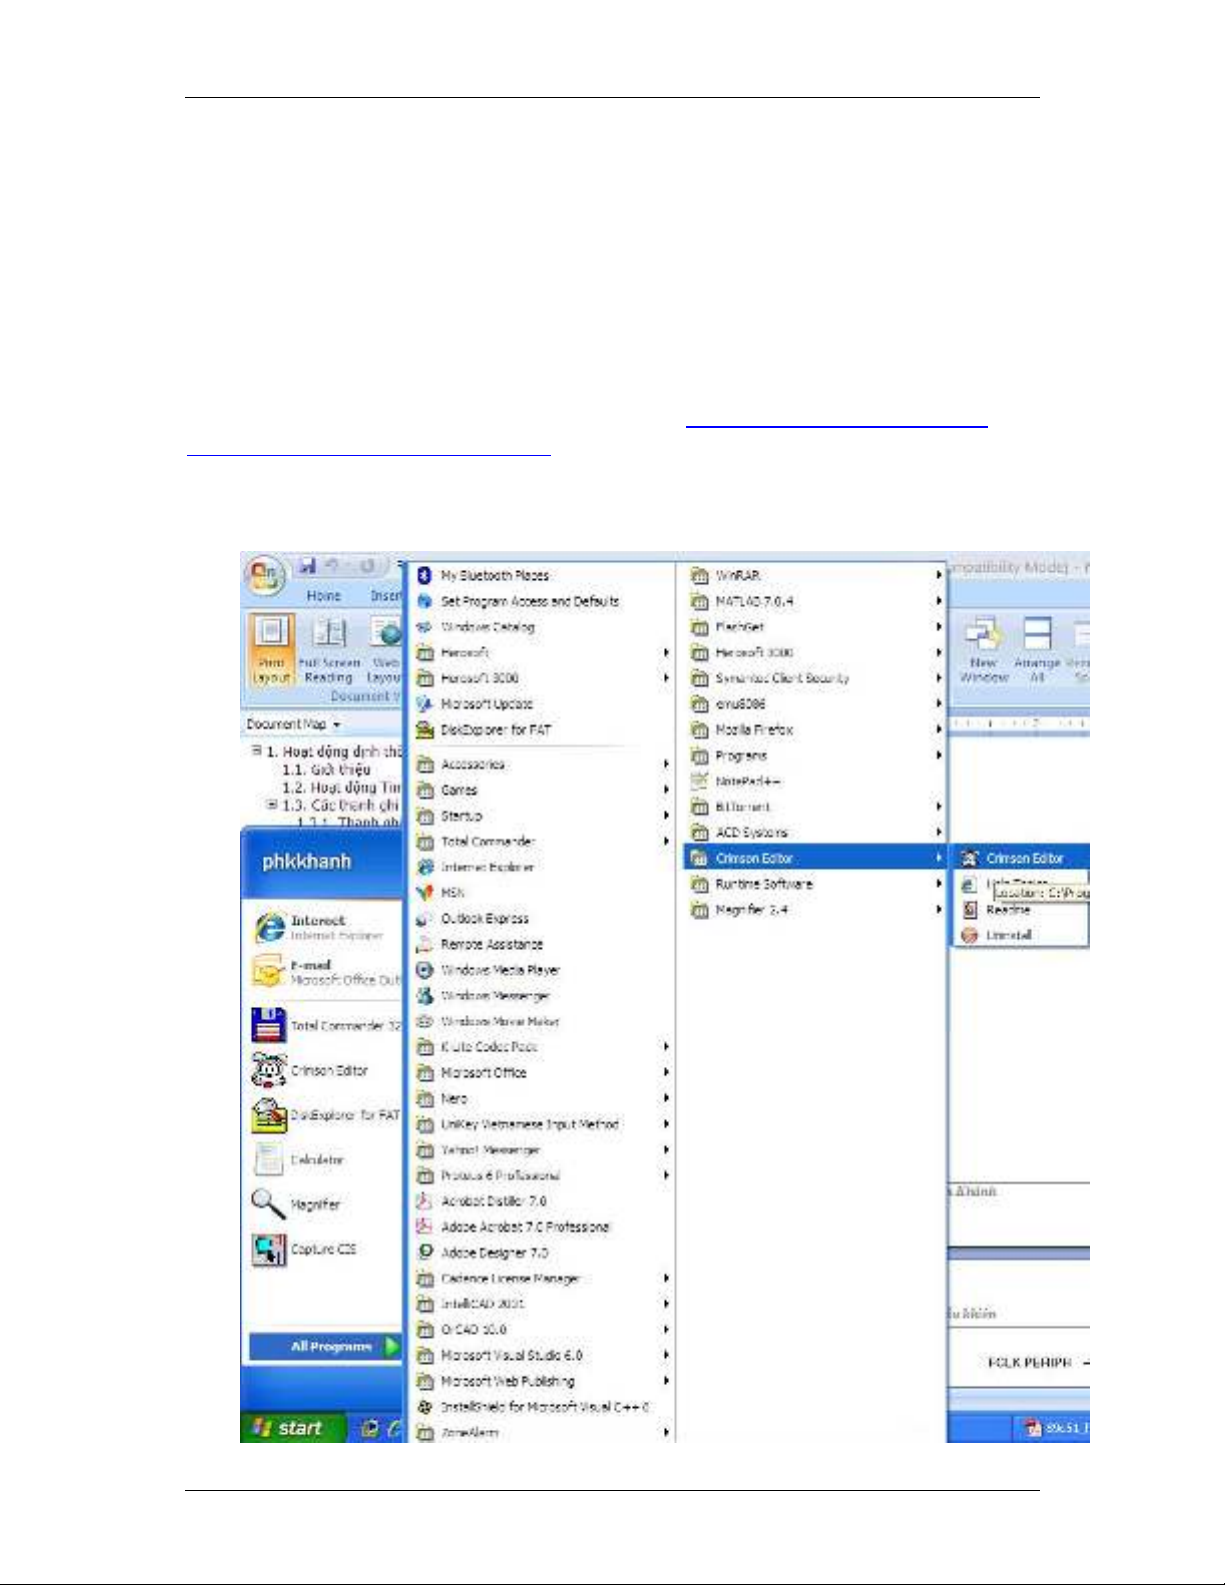
Task: Click the Windows start button
Action: point(292,1428)
